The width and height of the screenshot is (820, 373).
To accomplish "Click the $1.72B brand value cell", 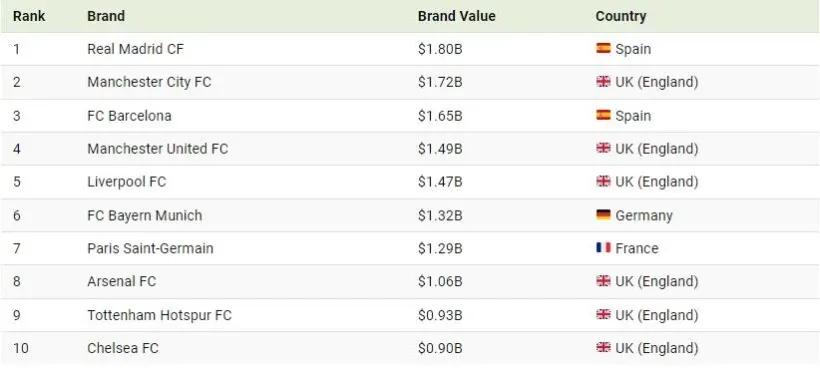I will [440, 82].
